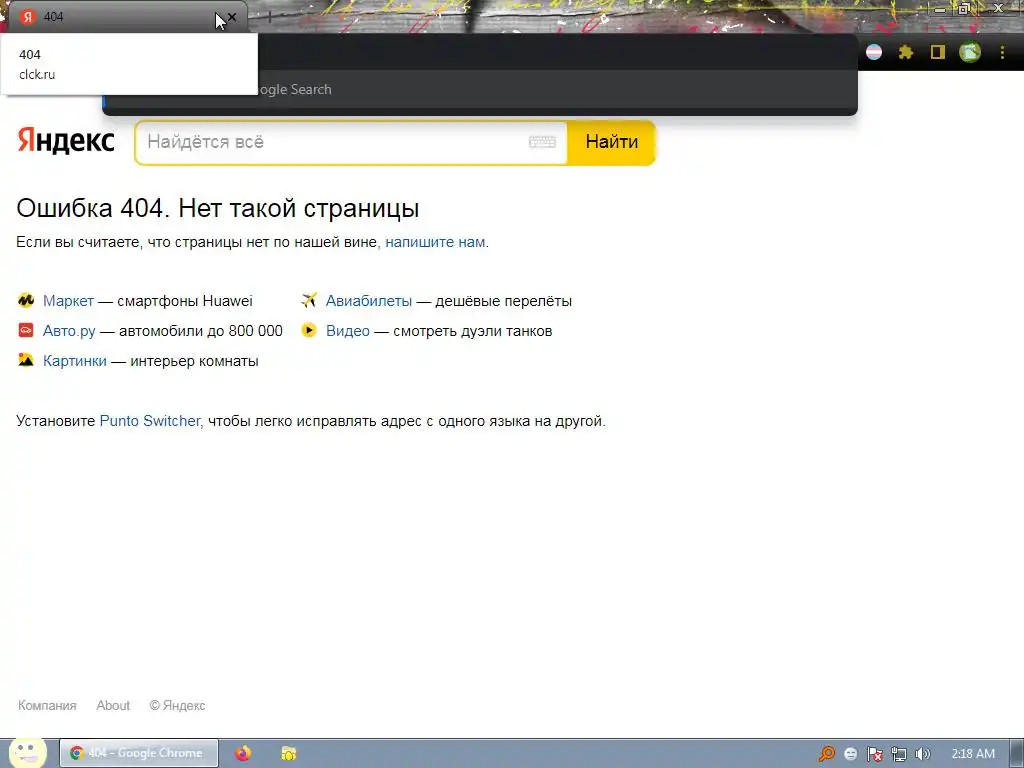1024x768 pixels.
Task: Click the Show desktop strip at taskbar end
Action: 1017,753
